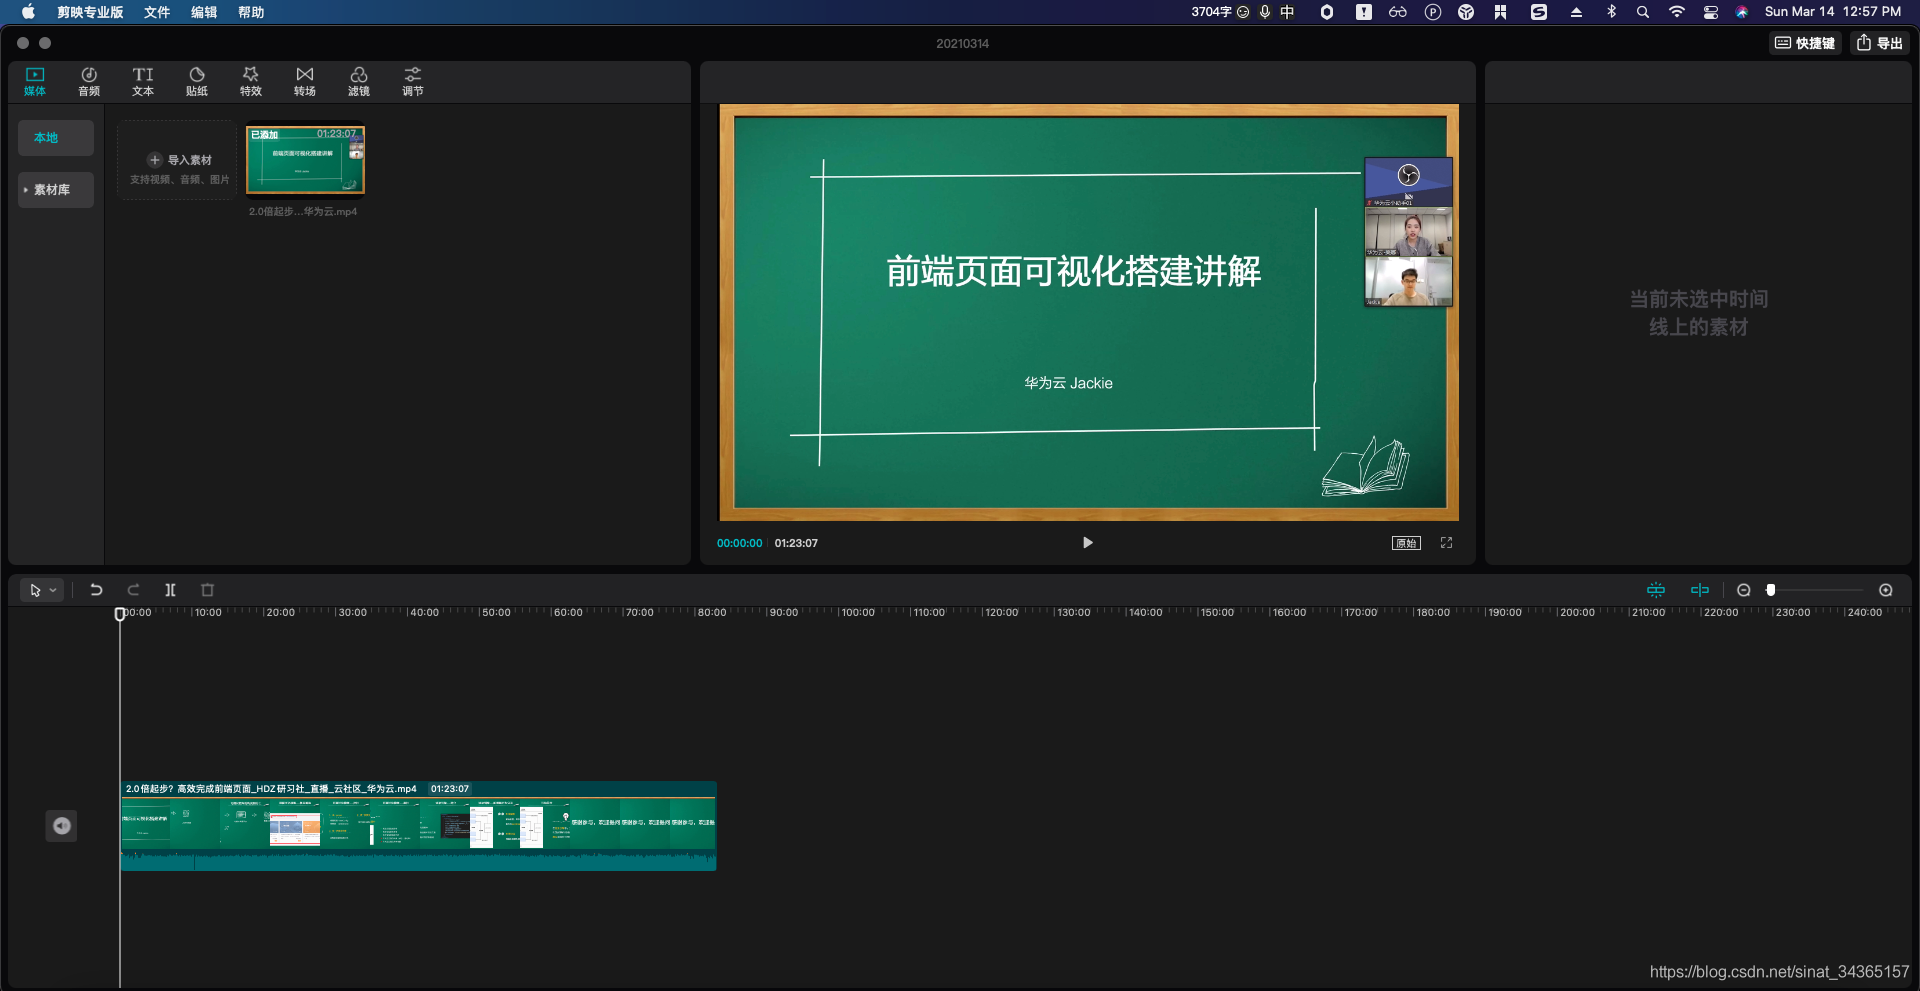Select the split clip tool
The image size is (1920, 991).
pyautogui.click(x=170, y=590)
